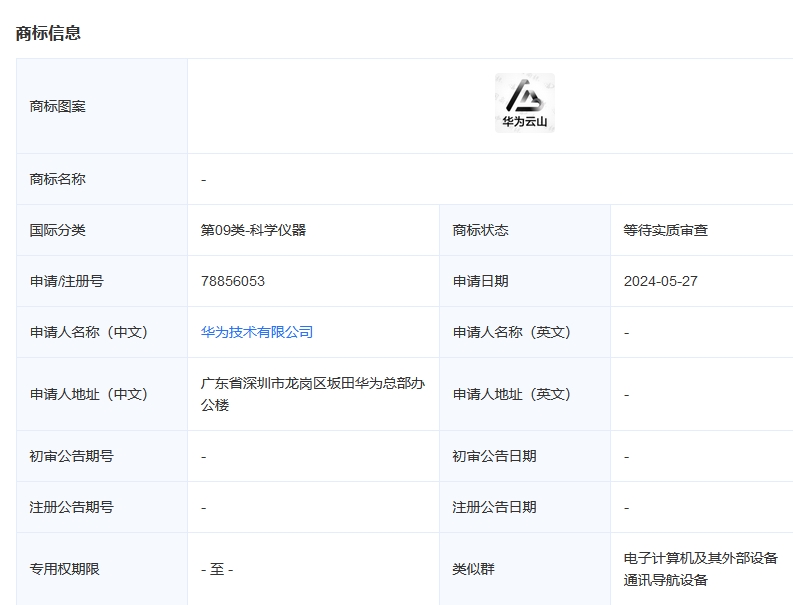Image resolution: width=793 pixels, height=605 pixels.
Task: Click the 注册公告日期 label cell
Action: click(494, 507)
